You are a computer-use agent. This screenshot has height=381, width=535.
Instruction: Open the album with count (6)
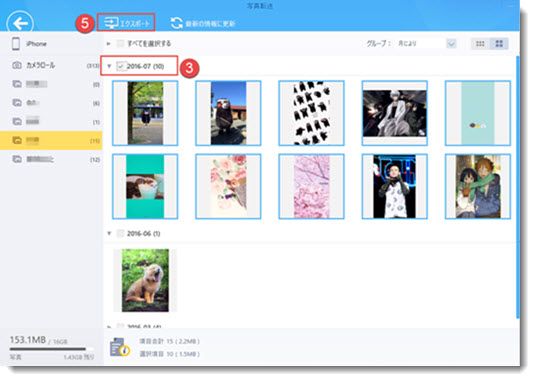(51, 103)
